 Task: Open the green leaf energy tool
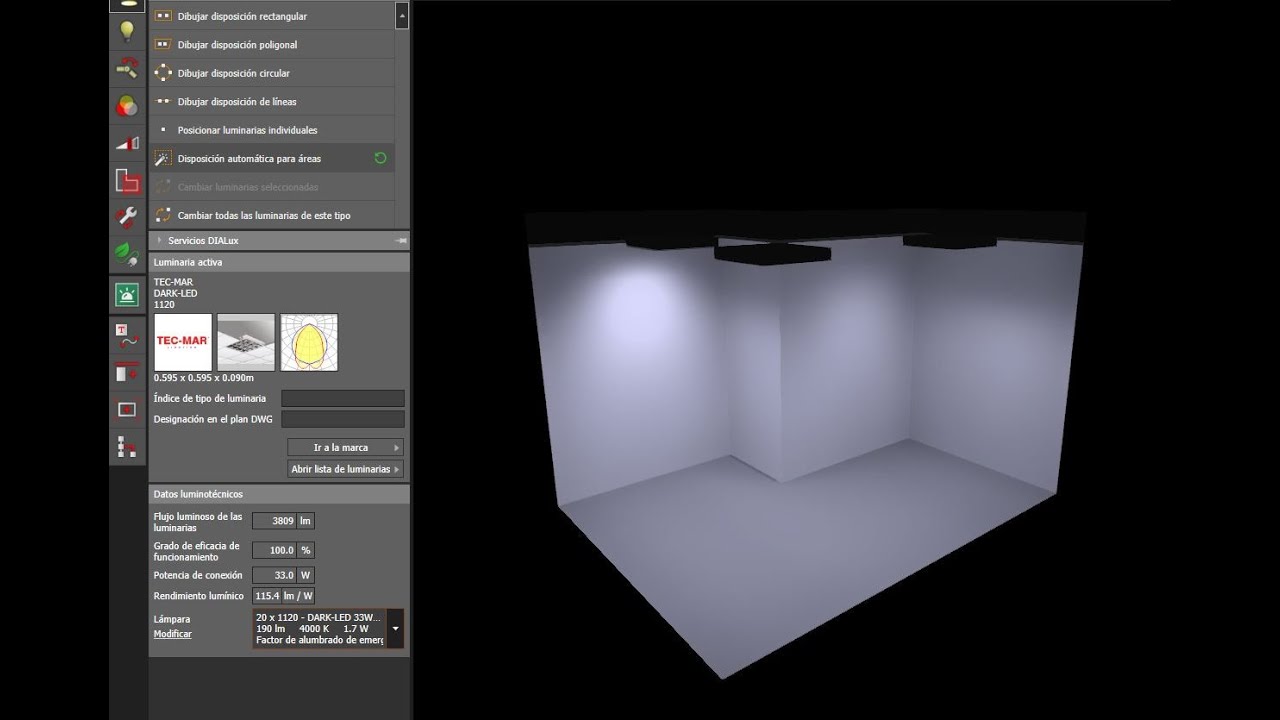point(127,255)
